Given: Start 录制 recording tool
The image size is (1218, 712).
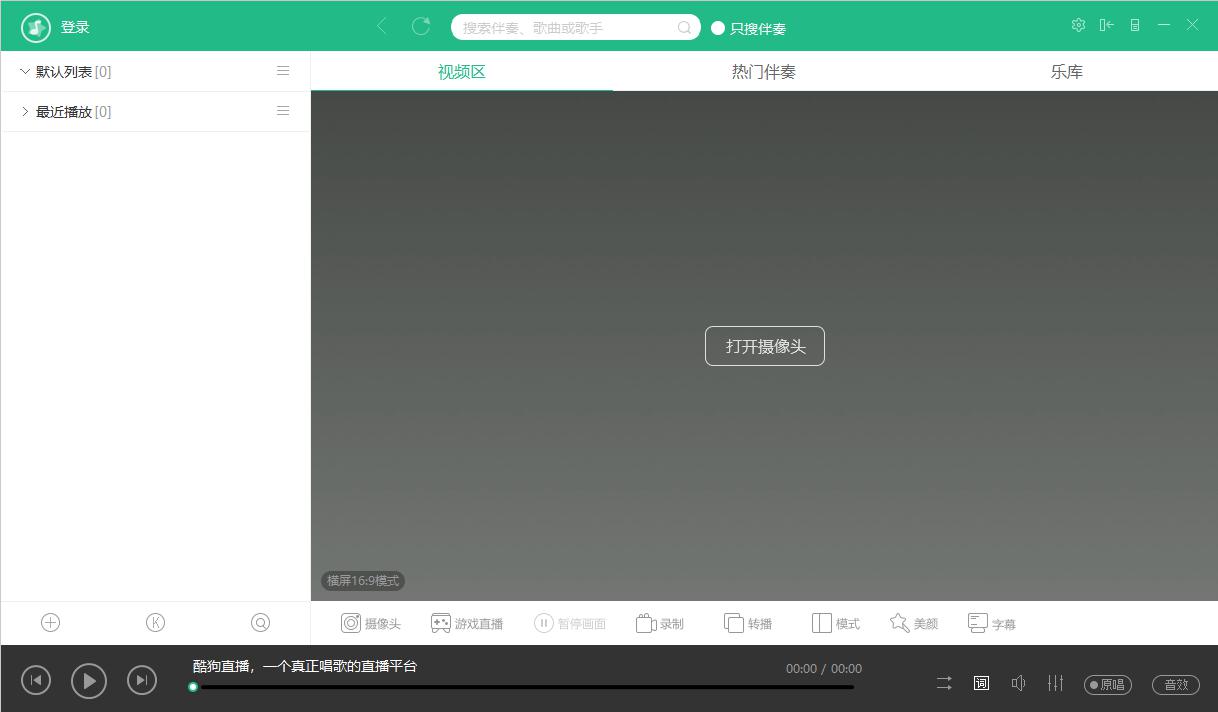Looking at the screenshot, I should point(660,623).
